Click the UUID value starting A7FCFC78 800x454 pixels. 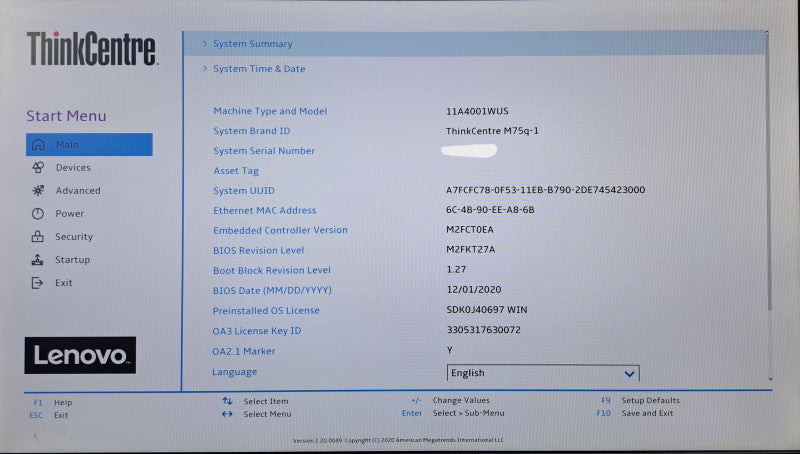(x=545, y=190)
